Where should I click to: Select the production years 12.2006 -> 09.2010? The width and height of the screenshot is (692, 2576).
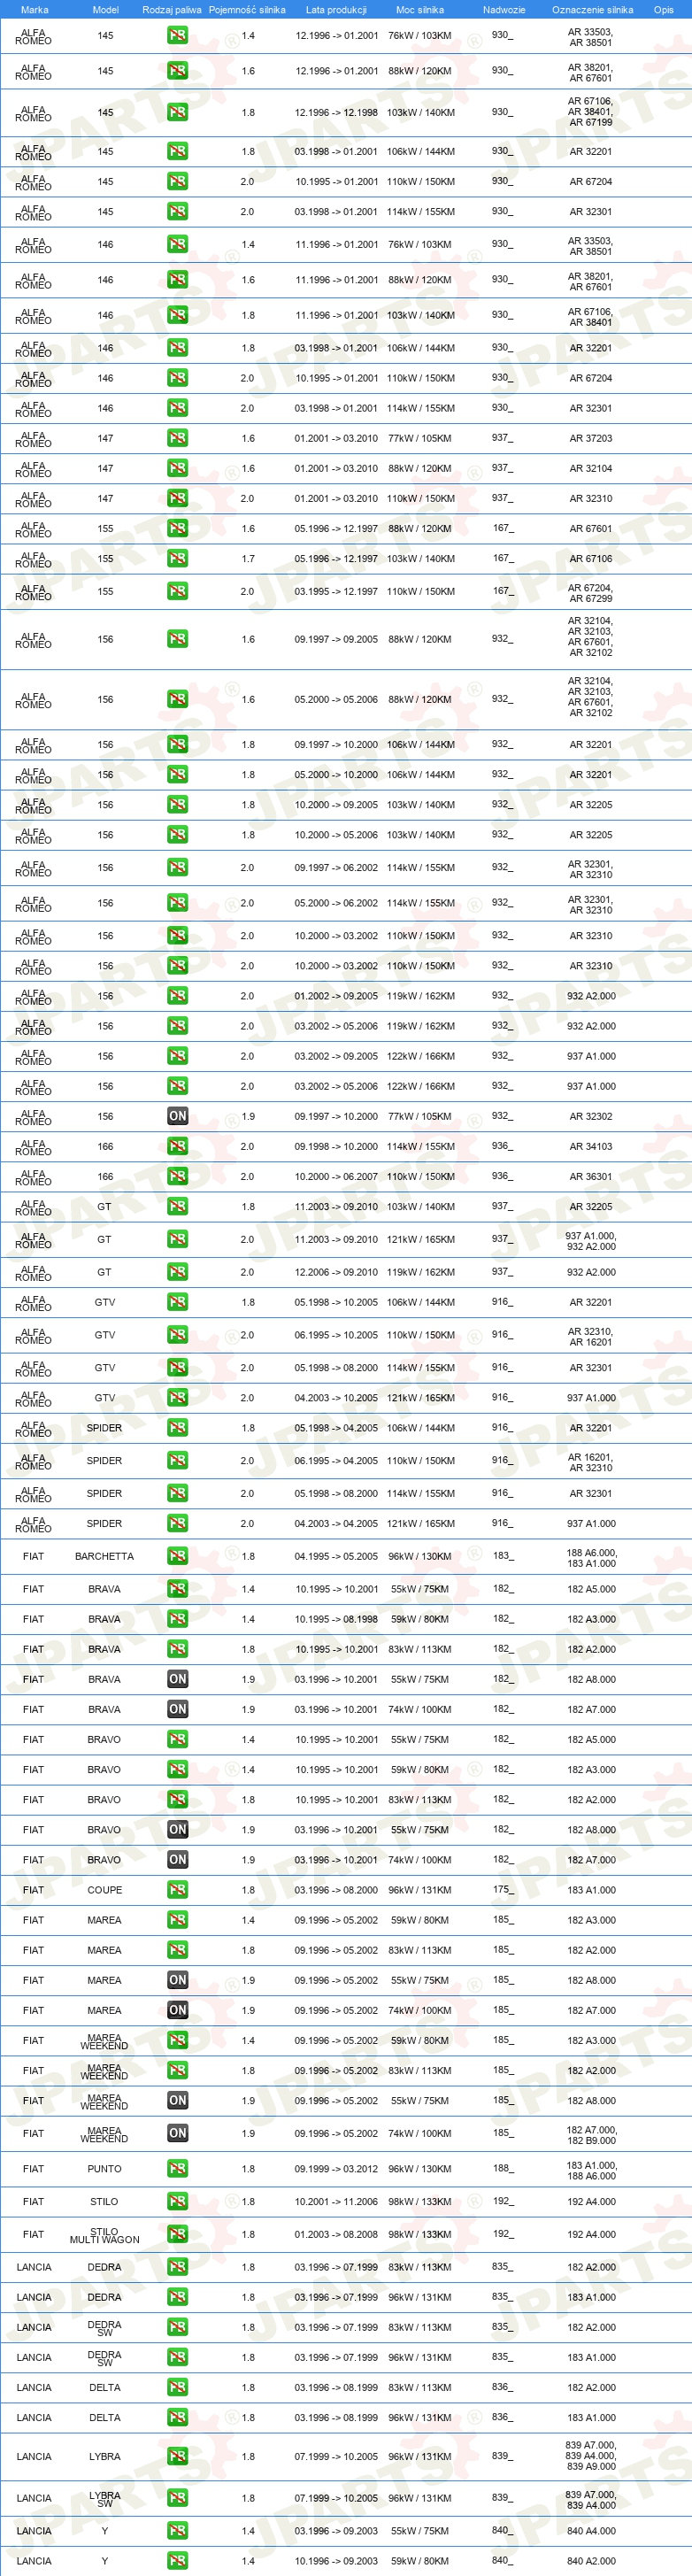click(x=336, y=1272)
